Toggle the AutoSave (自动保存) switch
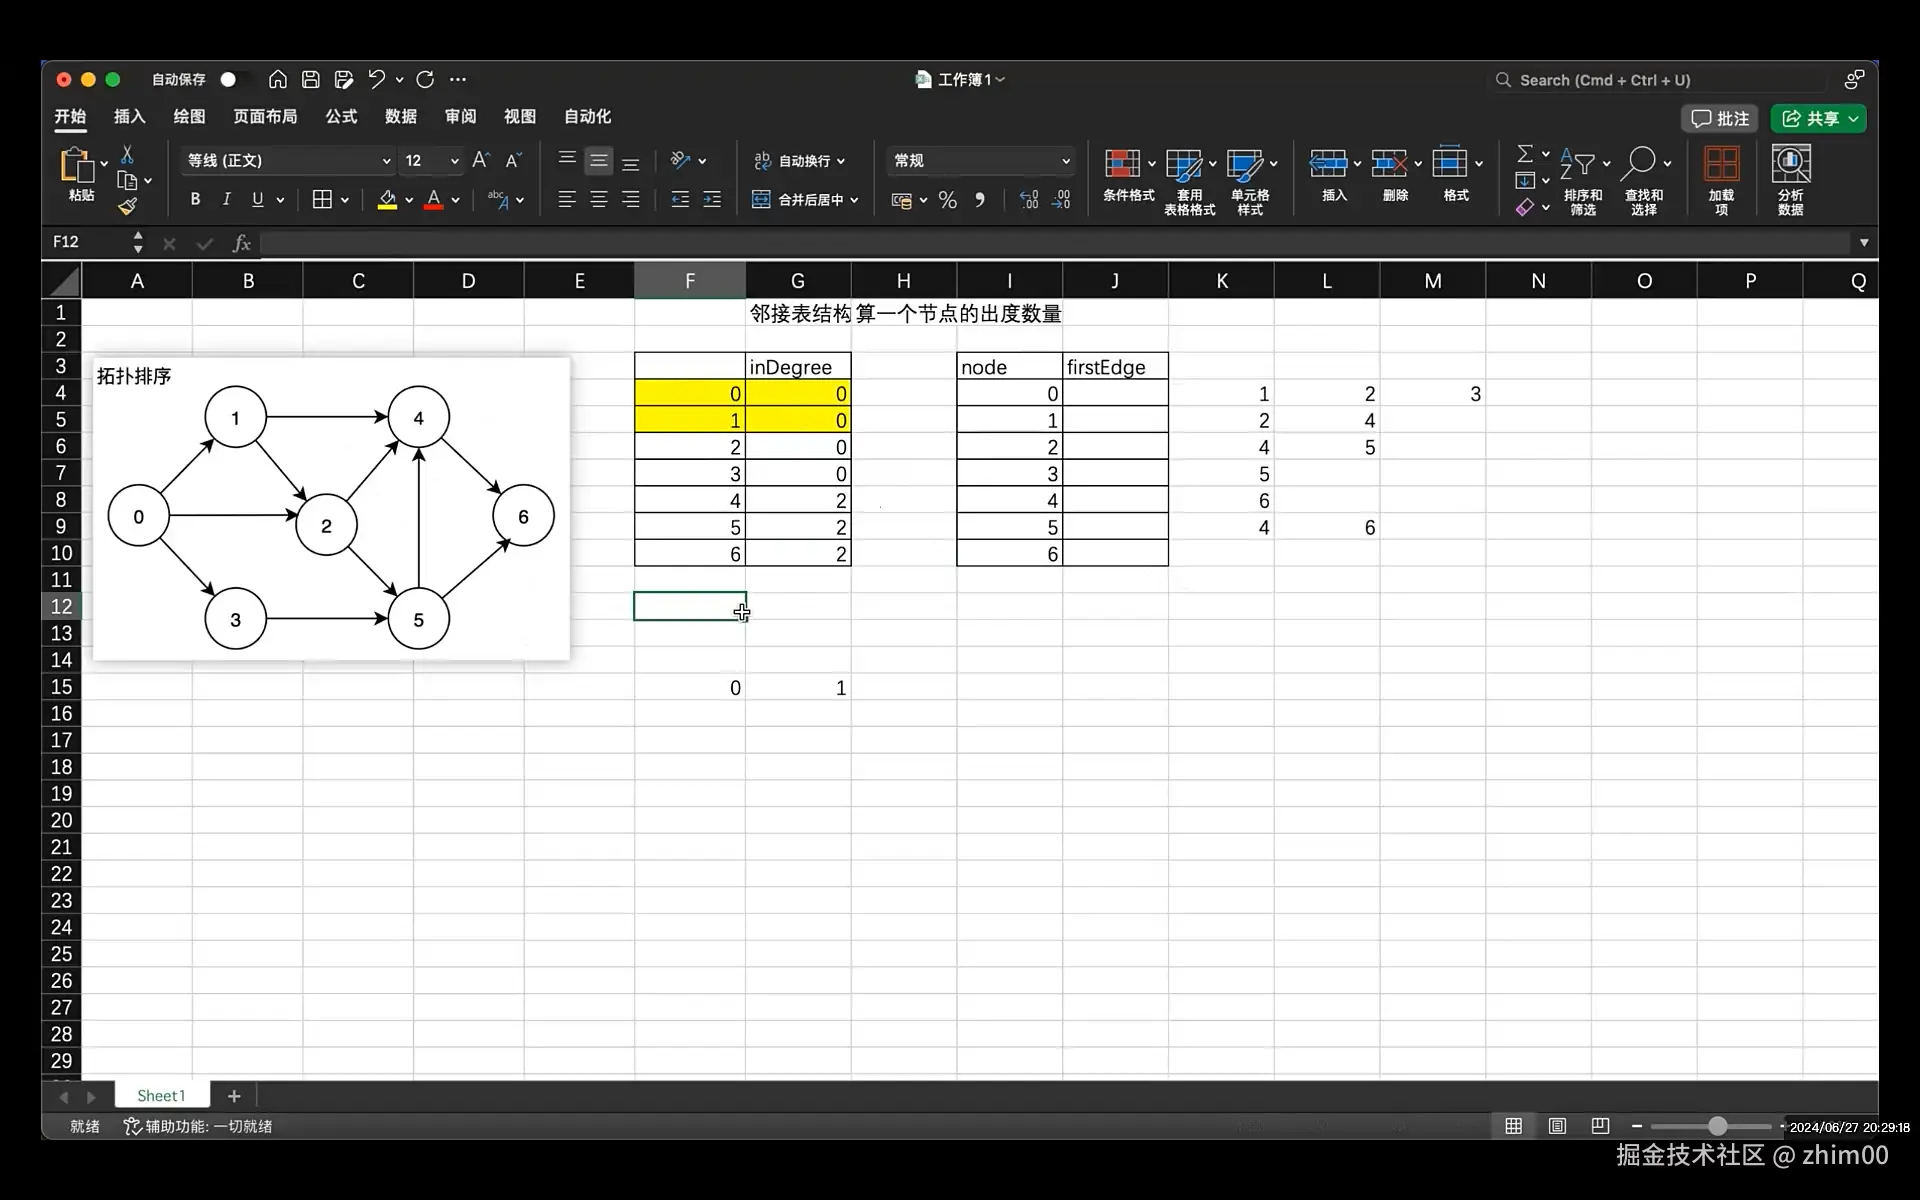 (x=231, y=79)
